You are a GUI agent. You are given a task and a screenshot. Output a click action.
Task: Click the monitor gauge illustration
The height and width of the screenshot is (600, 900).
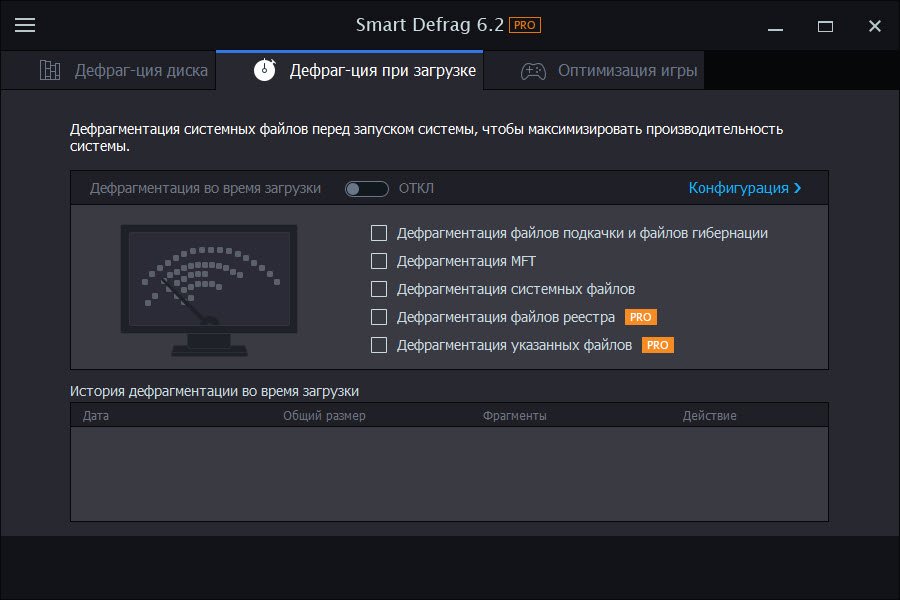tap(209, 290)
